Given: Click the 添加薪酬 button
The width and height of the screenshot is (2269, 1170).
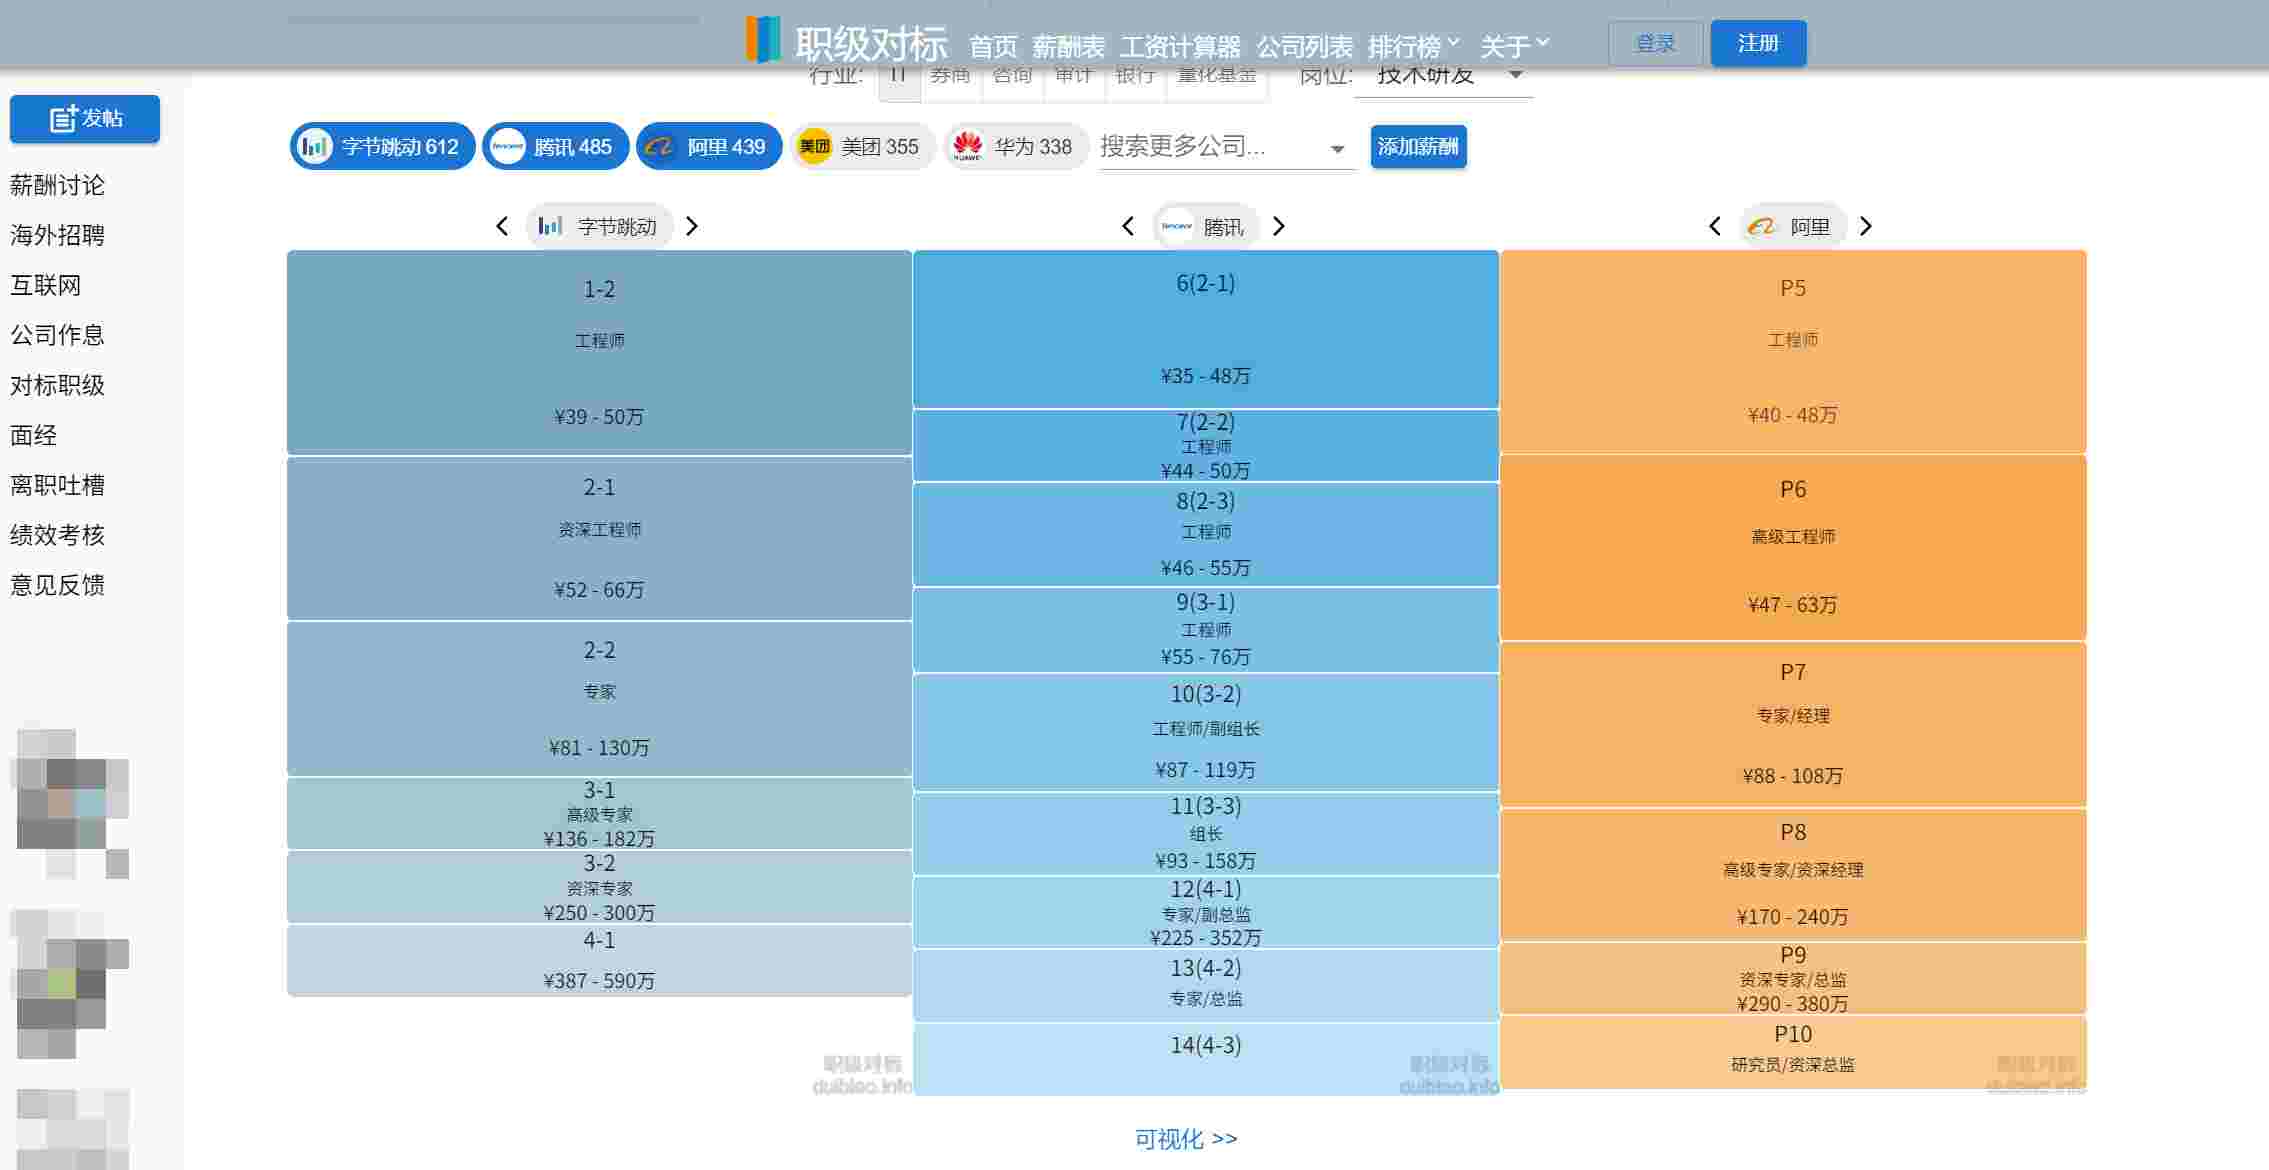Looking at the screenshot, I should click(x=1418, y=147).
